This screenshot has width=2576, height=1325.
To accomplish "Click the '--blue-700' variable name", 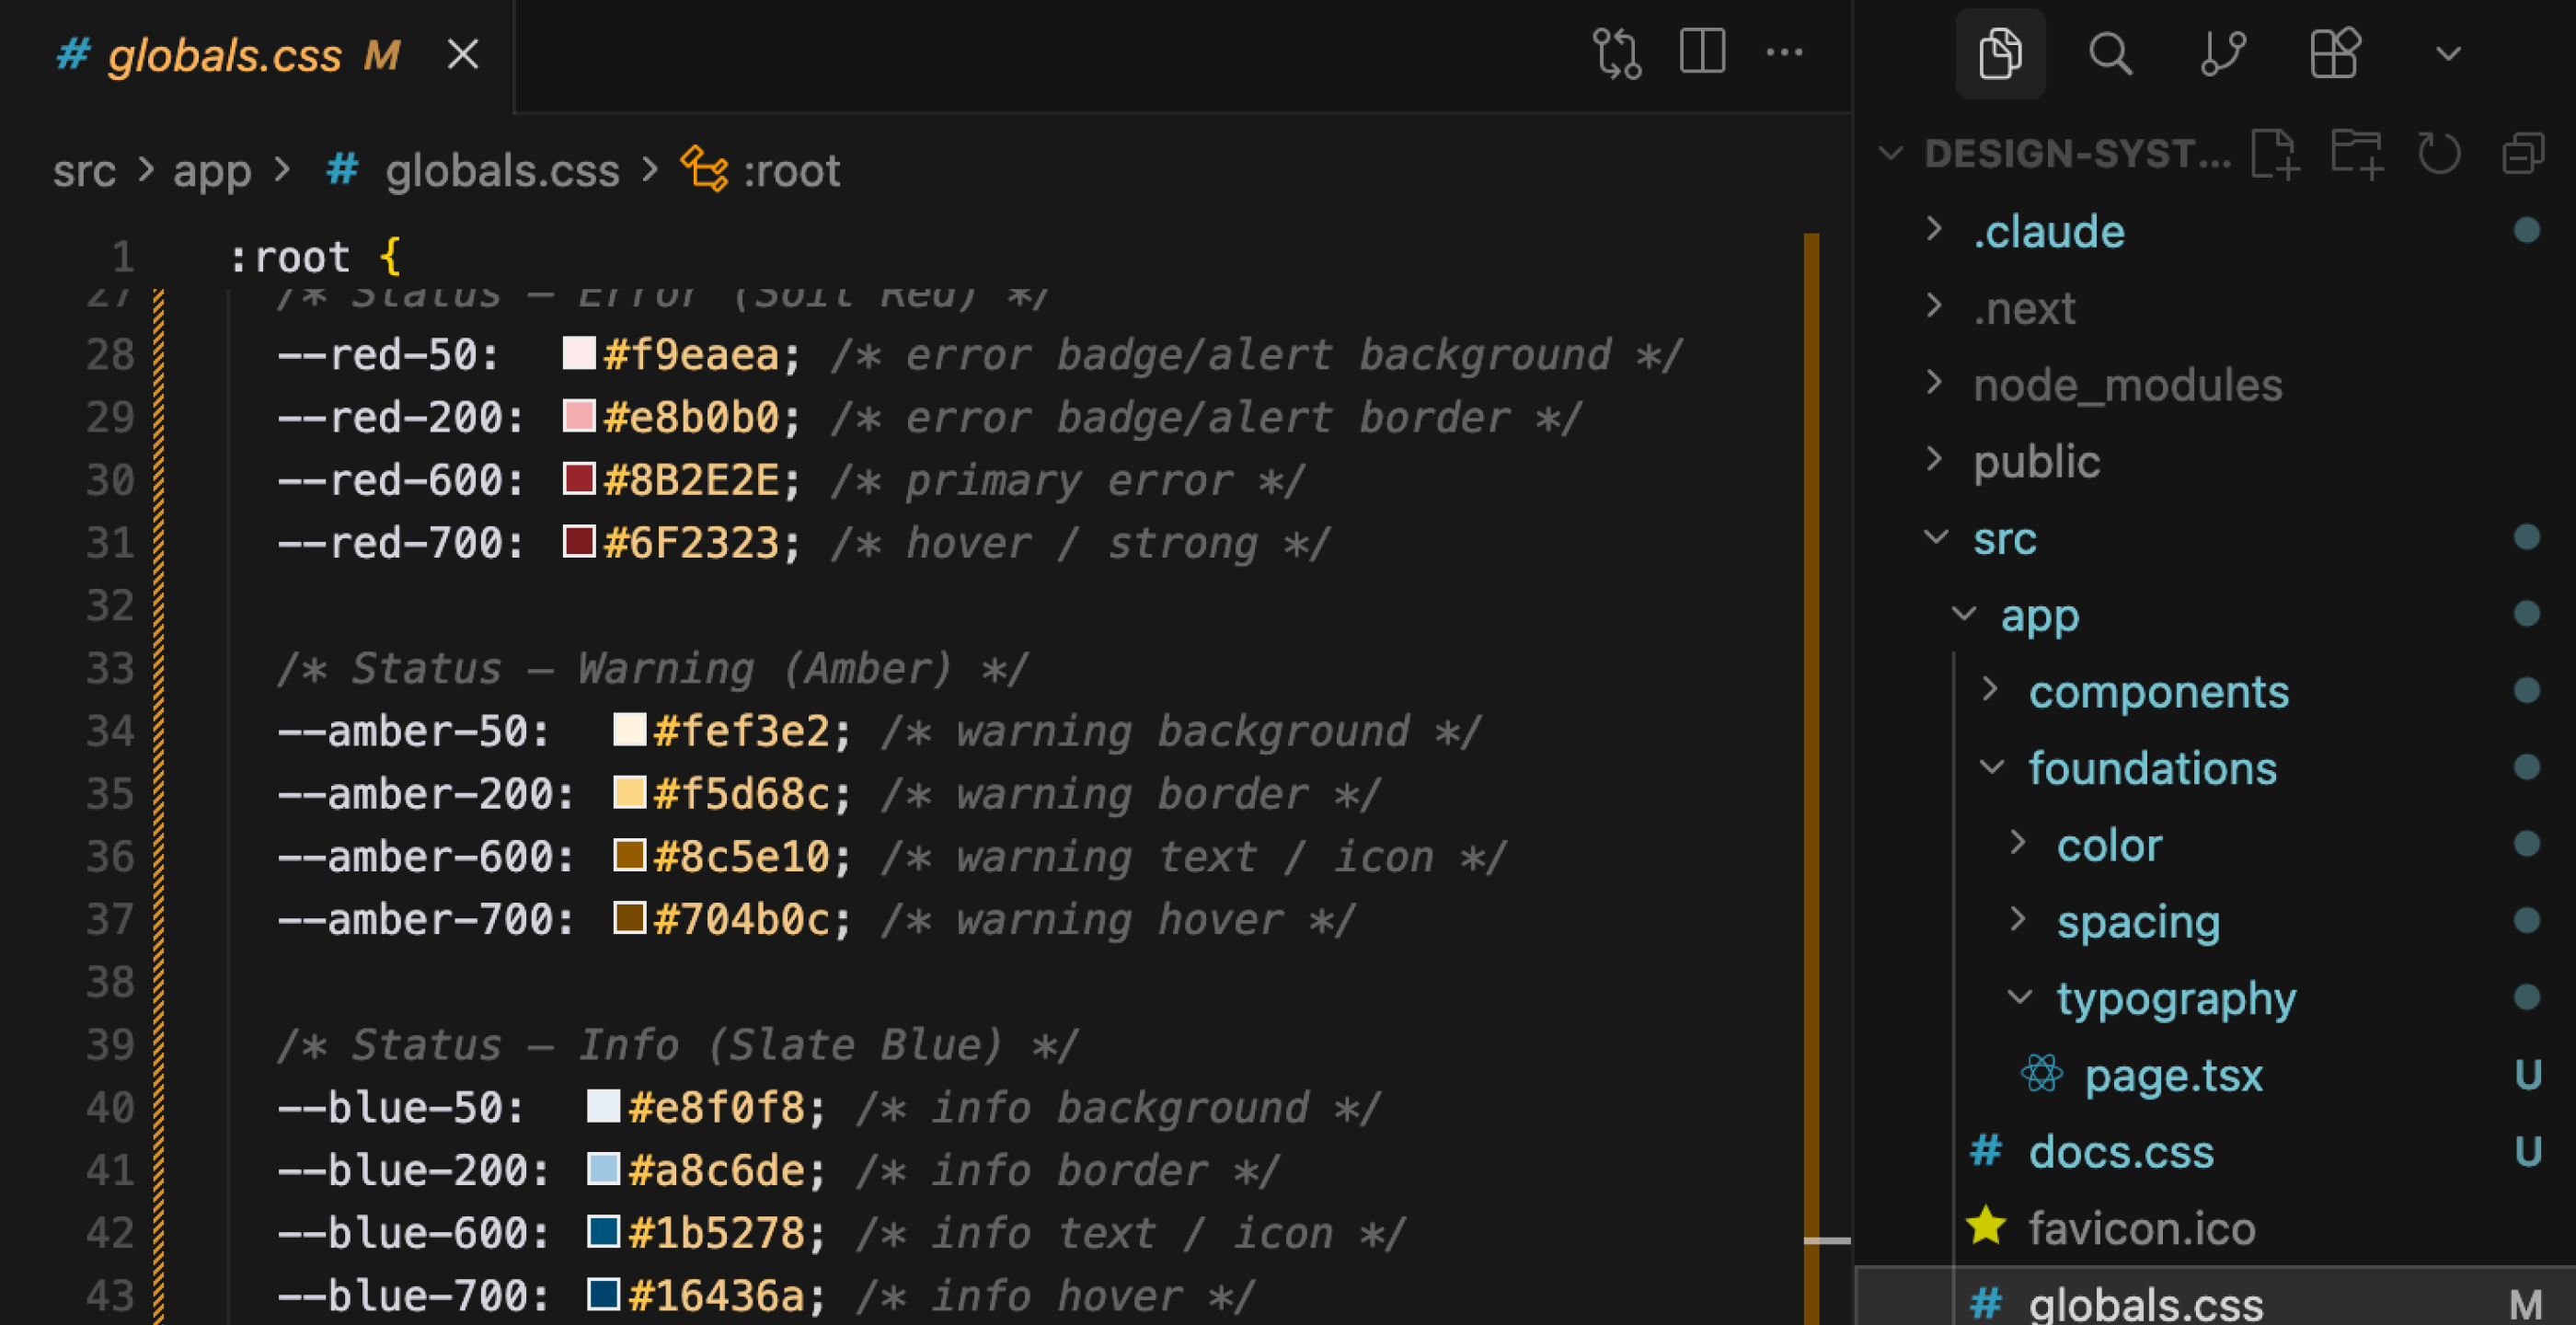I will (x=402, y=1297).
